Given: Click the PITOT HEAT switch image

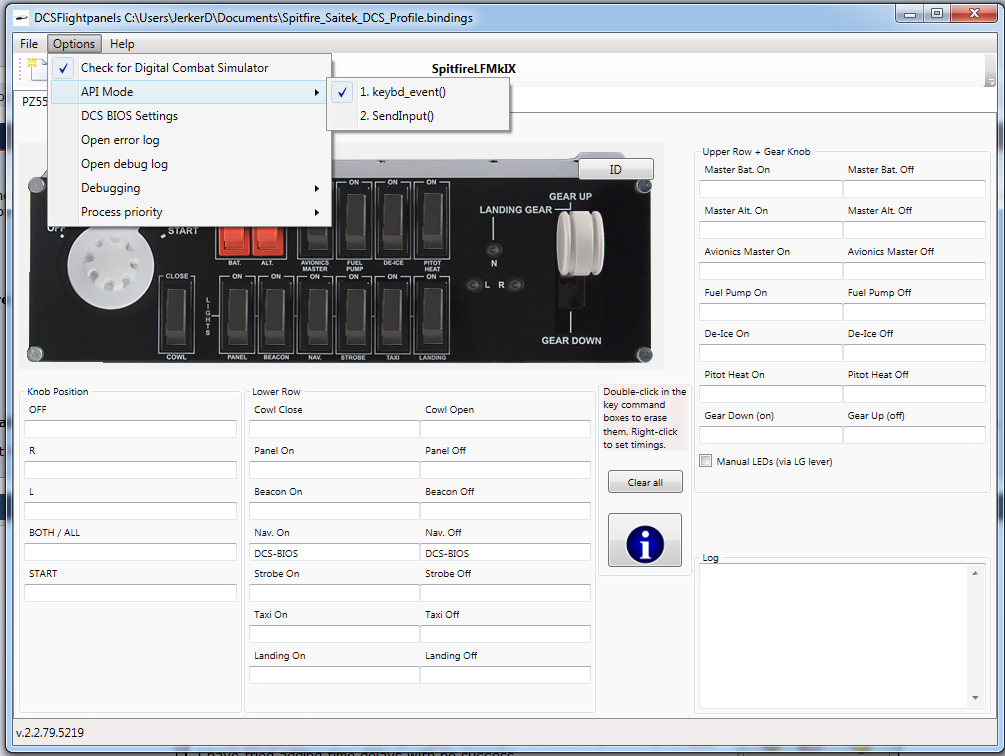Looking at the screenshot, I should (x=432, y=219).
